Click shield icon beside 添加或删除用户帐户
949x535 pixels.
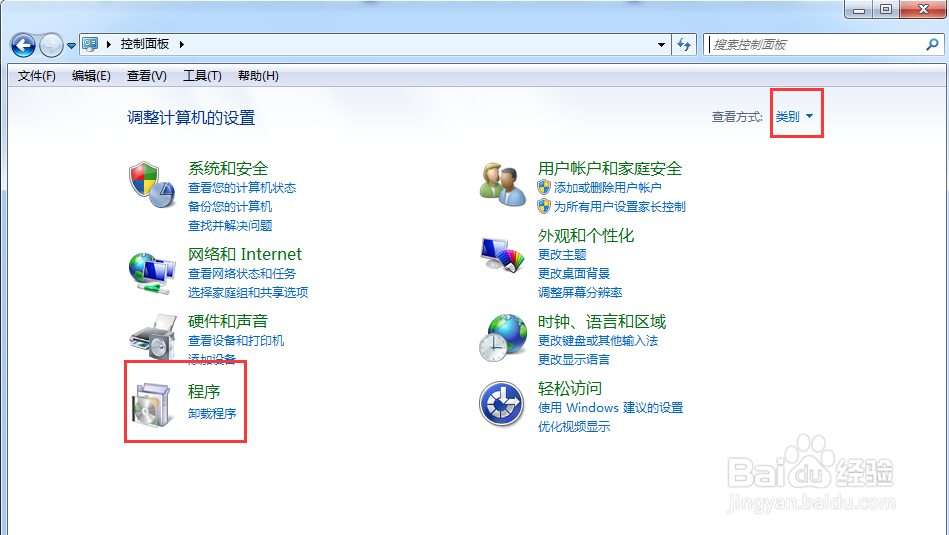pyautogui.click(x=543, y=188)
